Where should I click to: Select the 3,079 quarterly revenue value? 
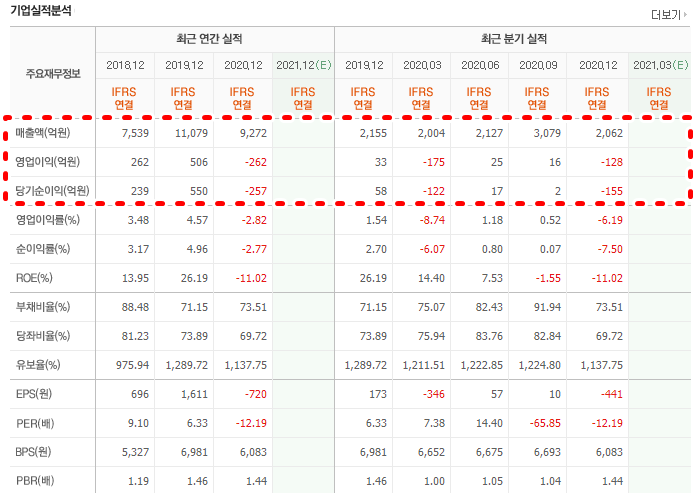coord(547,133)
